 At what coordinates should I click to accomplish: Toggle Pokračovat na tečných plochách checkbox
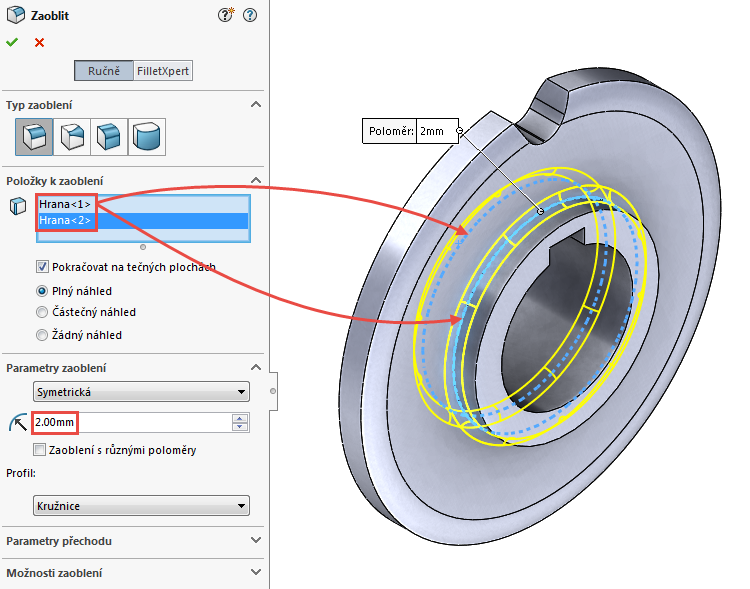point(42,267)
